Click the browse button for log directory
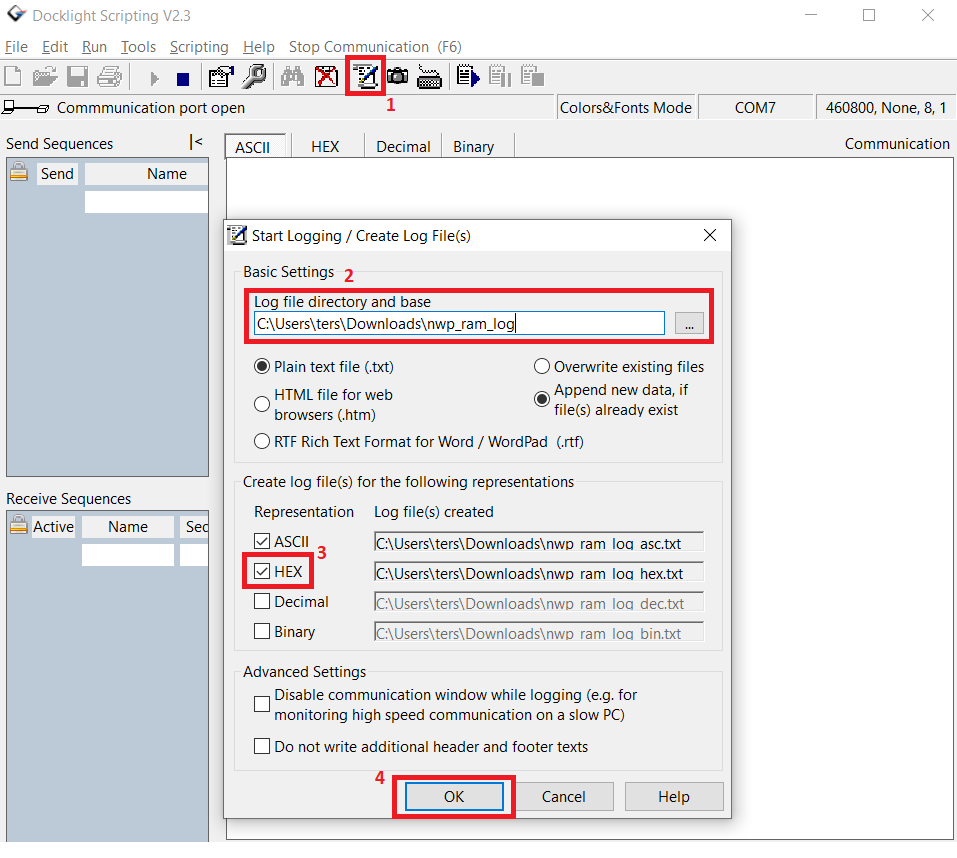 [x=689, y=323]
